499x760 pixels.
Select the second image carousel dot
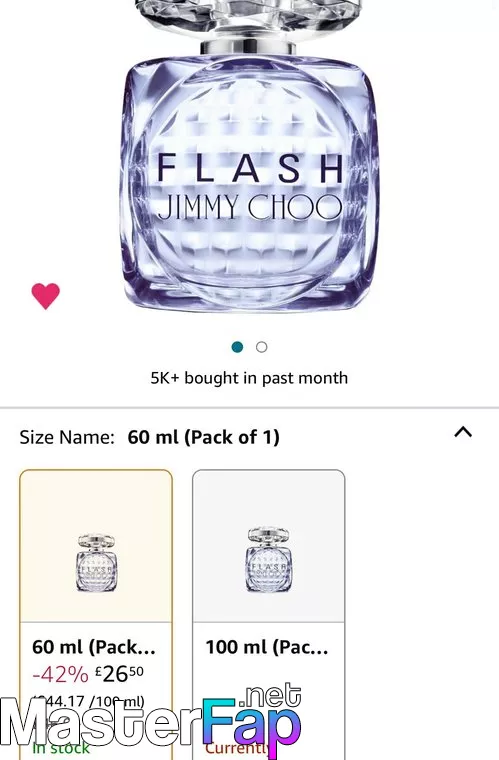coord(262,347)
